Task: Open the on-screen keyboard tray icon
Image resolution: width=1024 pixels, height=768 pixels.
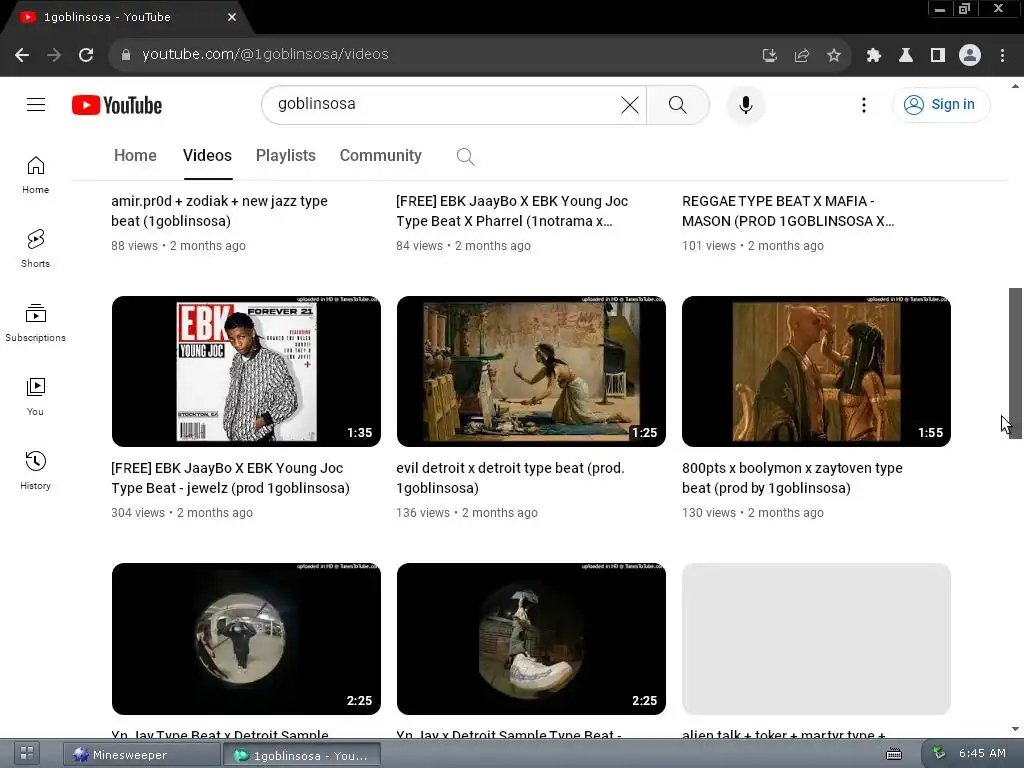Action: (x=894, y=754)
